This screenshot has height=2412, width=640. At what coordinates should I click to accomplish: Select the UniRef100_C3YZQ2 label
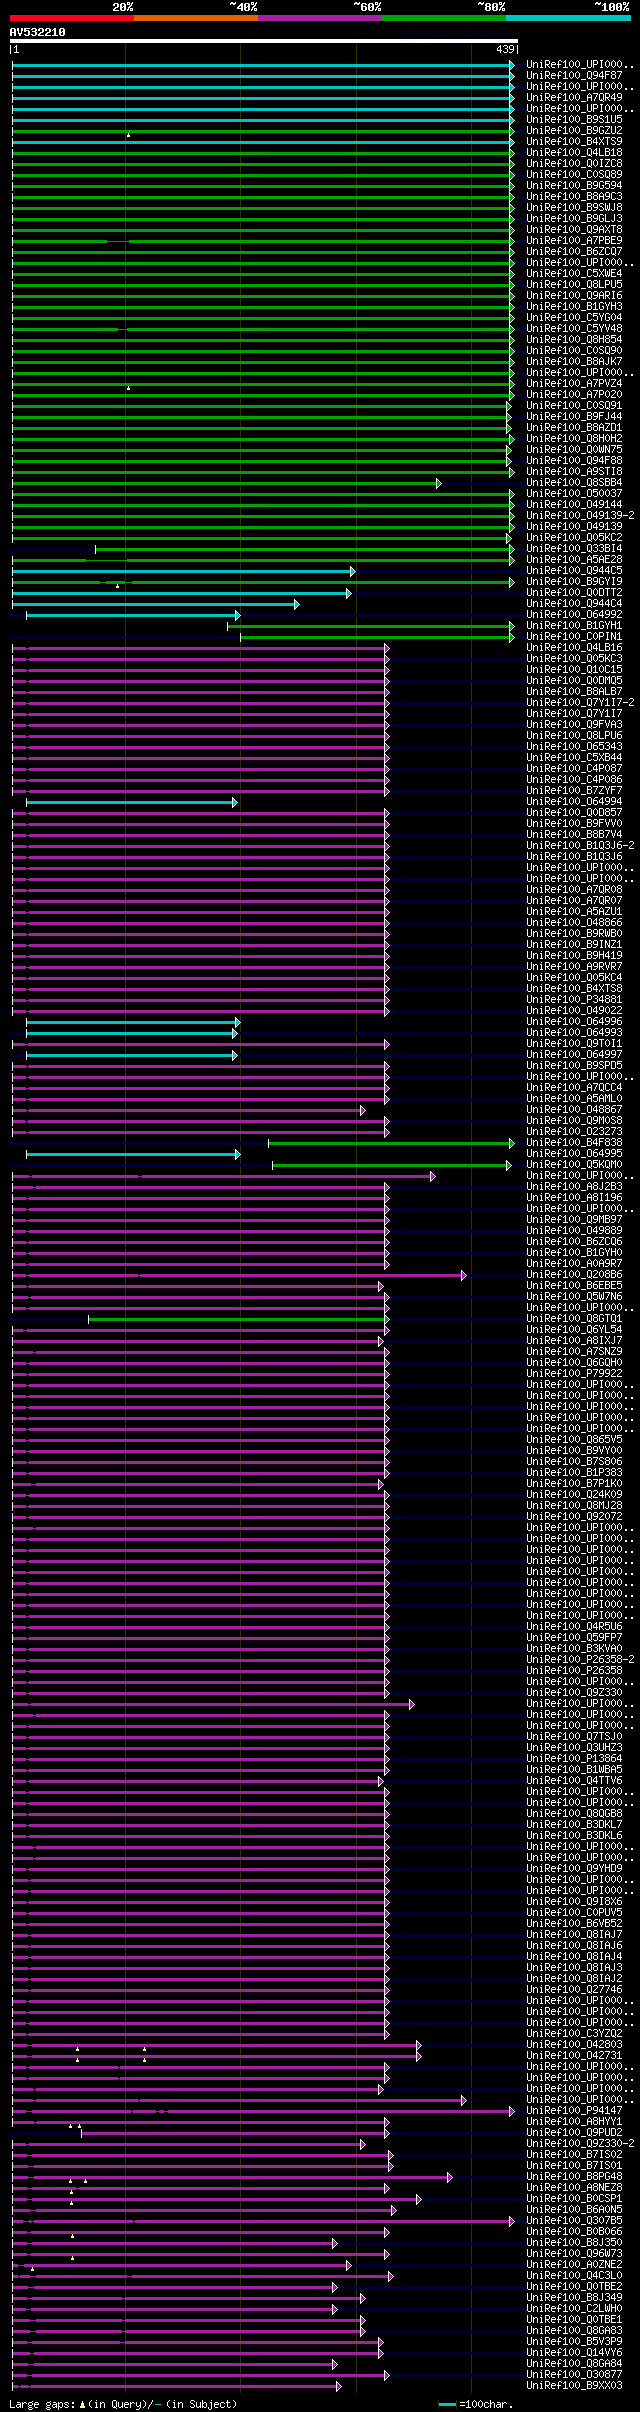click(x=574, y=2034)
